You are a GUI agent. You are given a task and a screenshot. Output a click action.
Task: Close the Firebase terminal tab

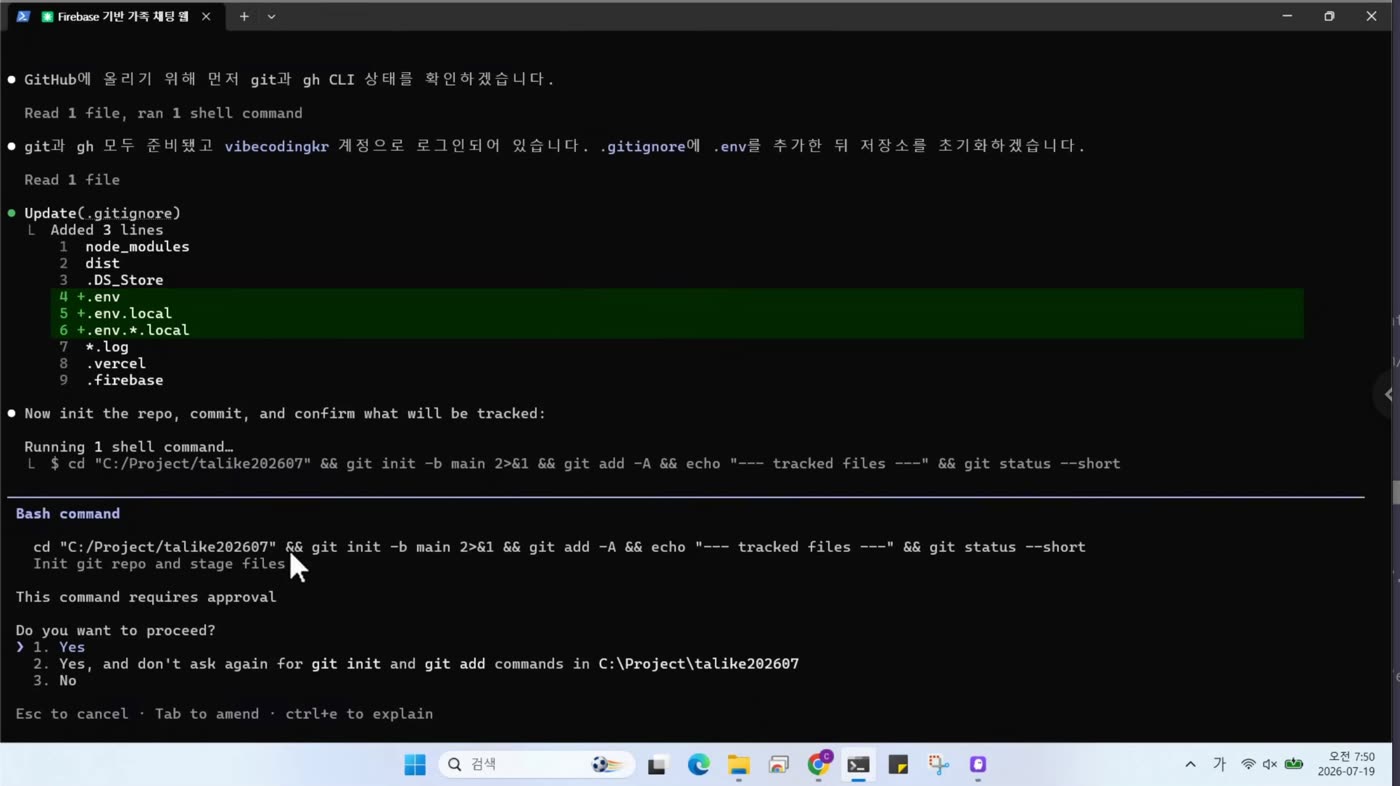coord(206,17)
